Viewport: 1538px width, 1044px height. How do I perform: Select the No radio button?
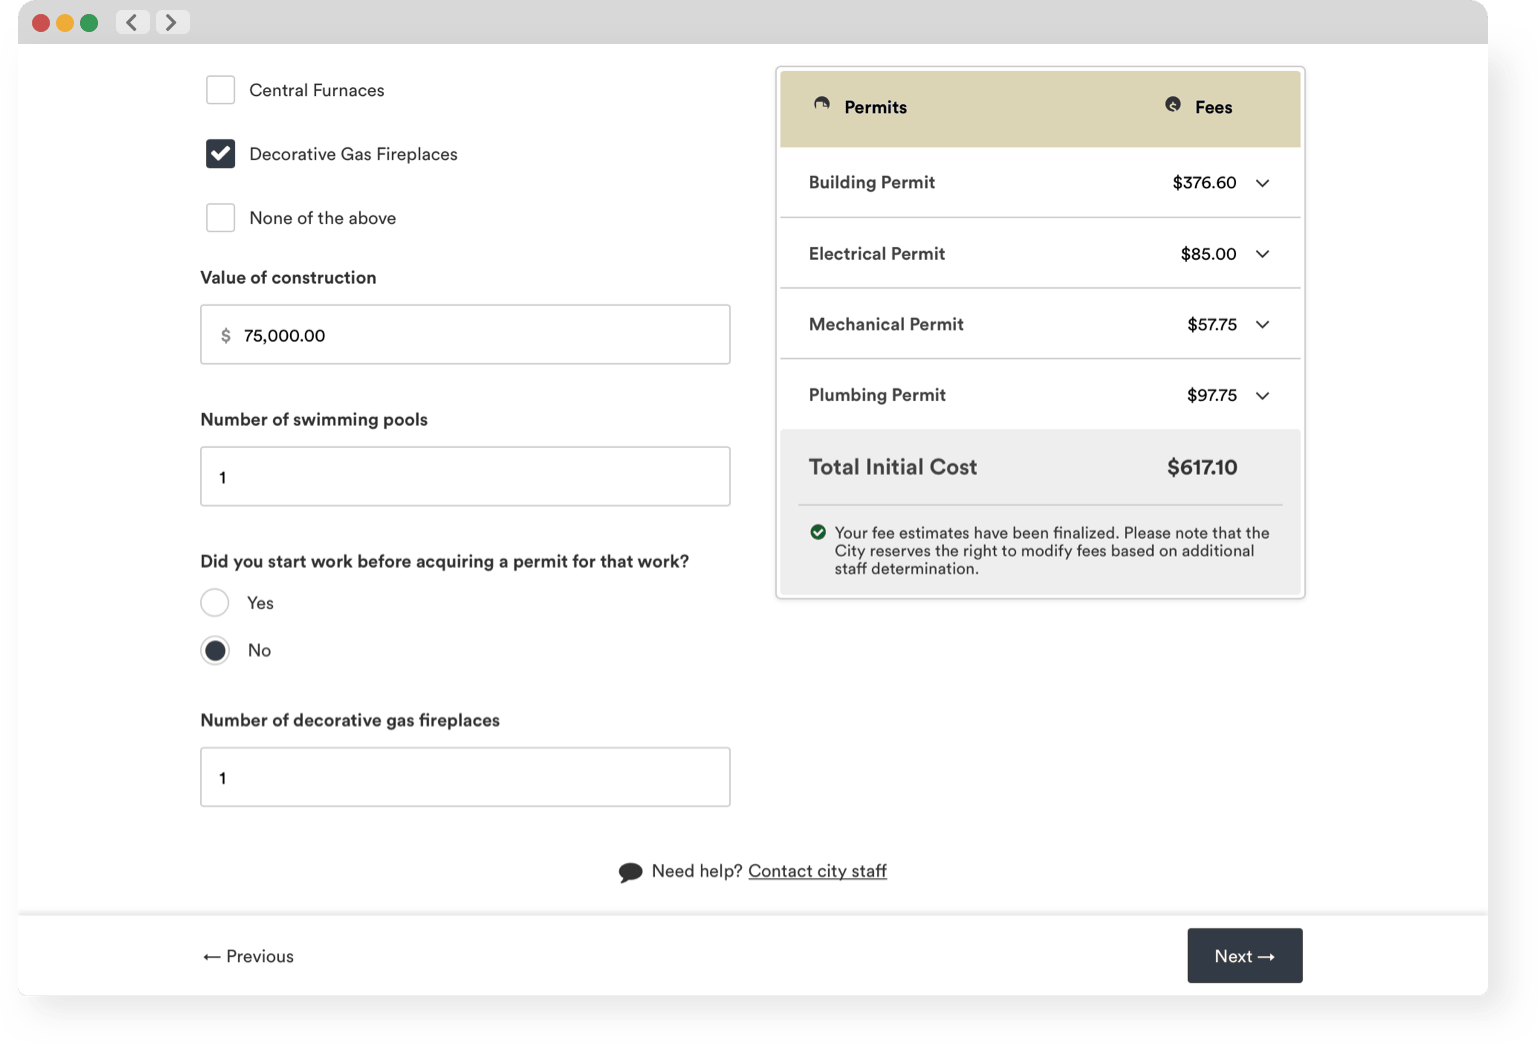coord(215,651)
